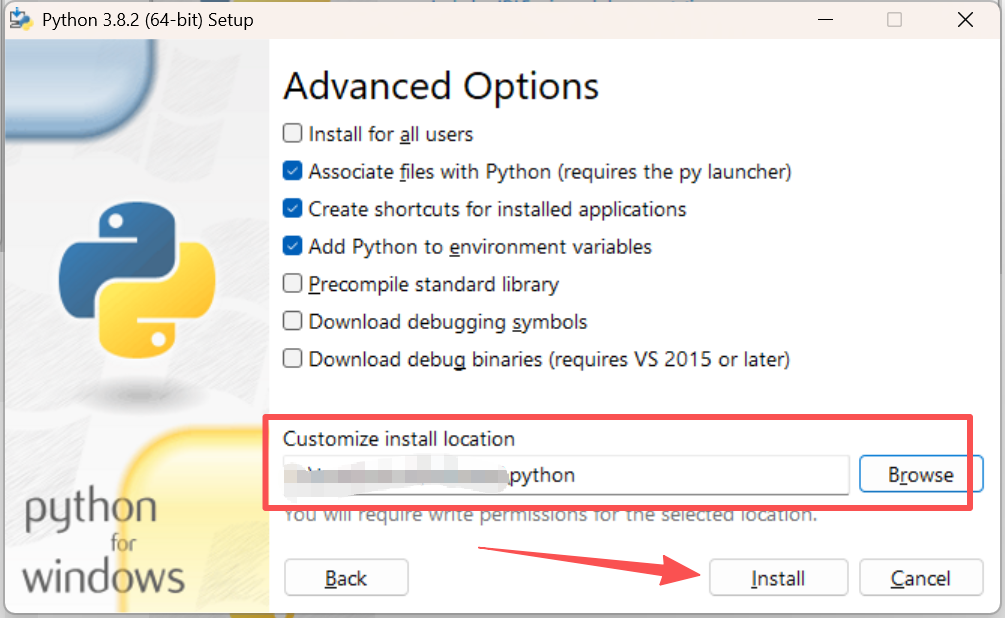Click the Python 3.8.2 (64-bit) Setup title

[148, 20]
